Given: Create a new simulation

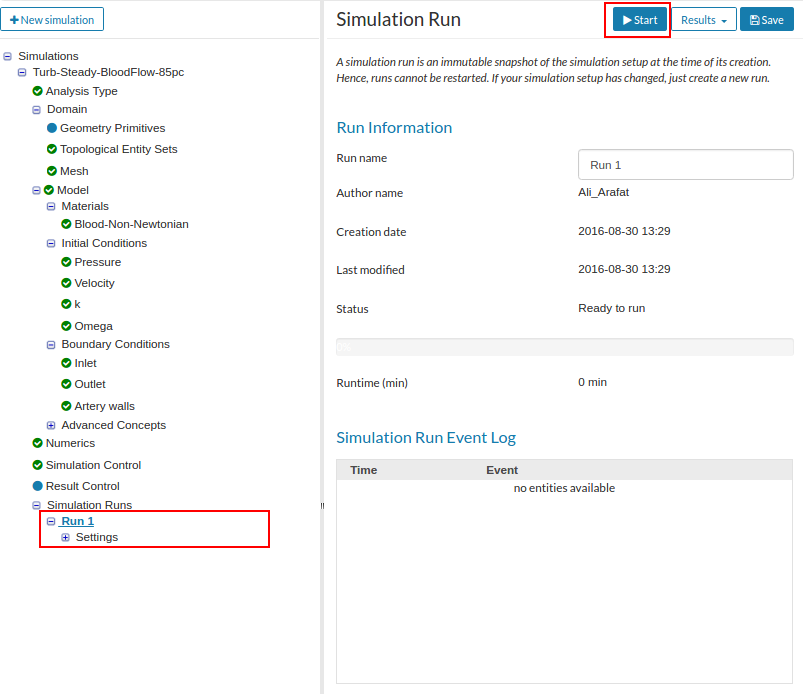Looking at the screenshot, I should tap(52, 19).
